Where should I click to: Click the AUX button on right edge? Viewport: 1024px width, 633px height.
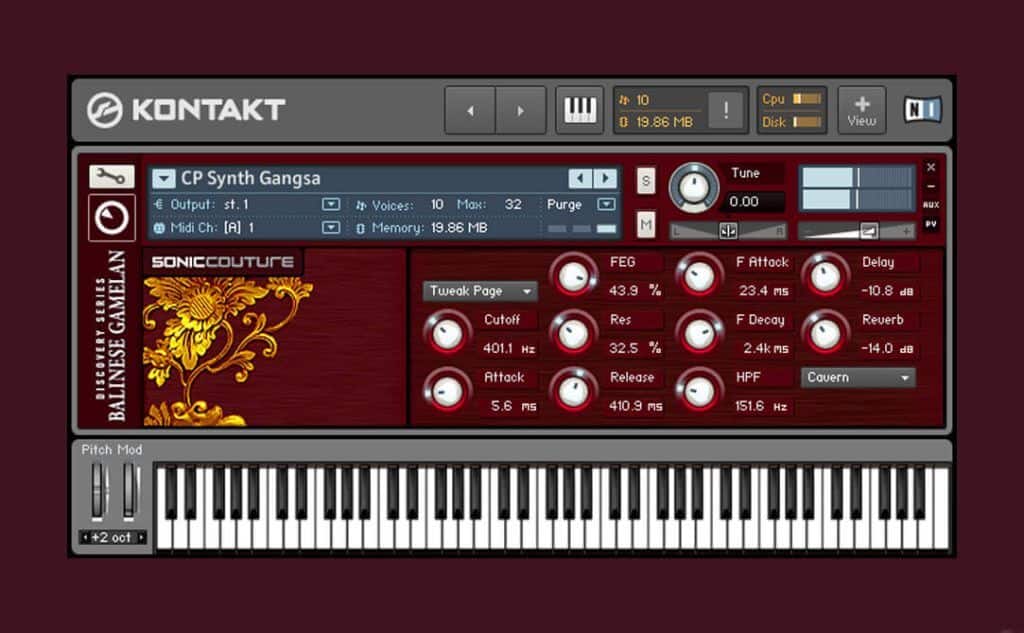(x=931, y=205)
